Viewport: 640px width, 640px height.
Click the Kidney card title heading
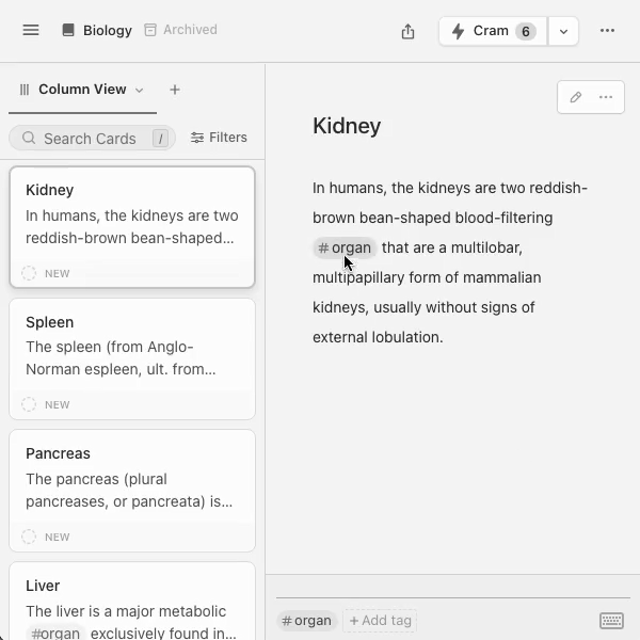pyautogui.click(x=347, y=126)
